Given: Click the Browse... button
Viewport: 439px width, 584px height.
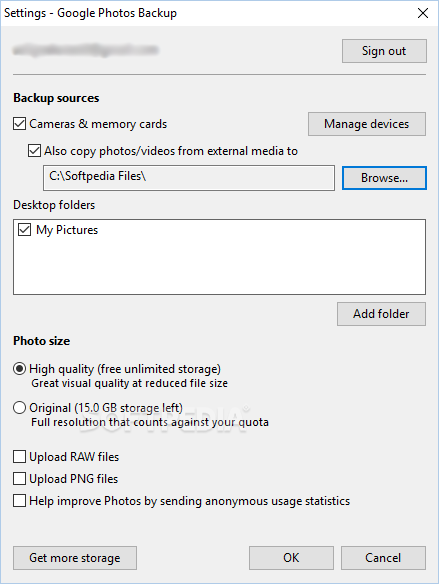Looking at the screenshot, I should tap(384, 178).
